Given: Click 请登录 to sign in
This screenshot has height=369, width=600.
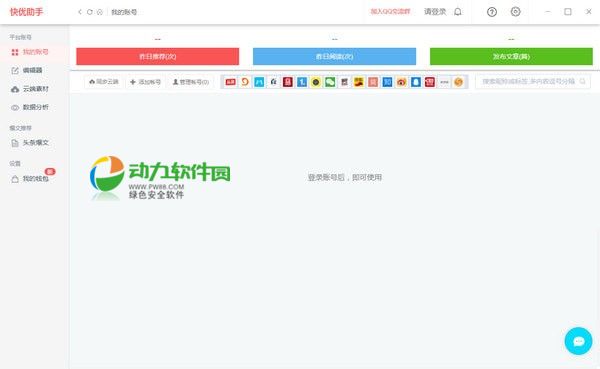Looking at the screenshot, I should [x=435, y=12].
